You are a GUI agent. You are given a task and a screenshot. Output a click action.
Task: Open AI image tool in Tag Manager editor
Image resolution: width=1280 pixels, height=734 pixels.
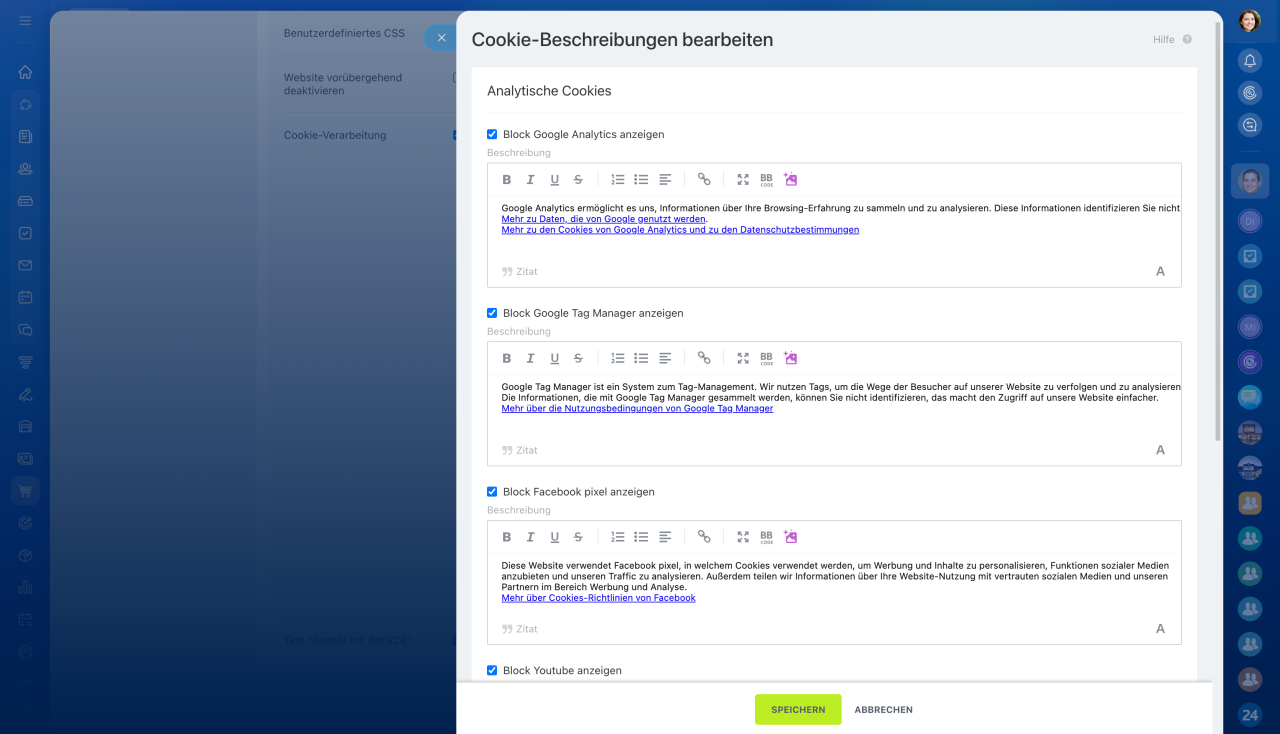[x=791, y=358]
